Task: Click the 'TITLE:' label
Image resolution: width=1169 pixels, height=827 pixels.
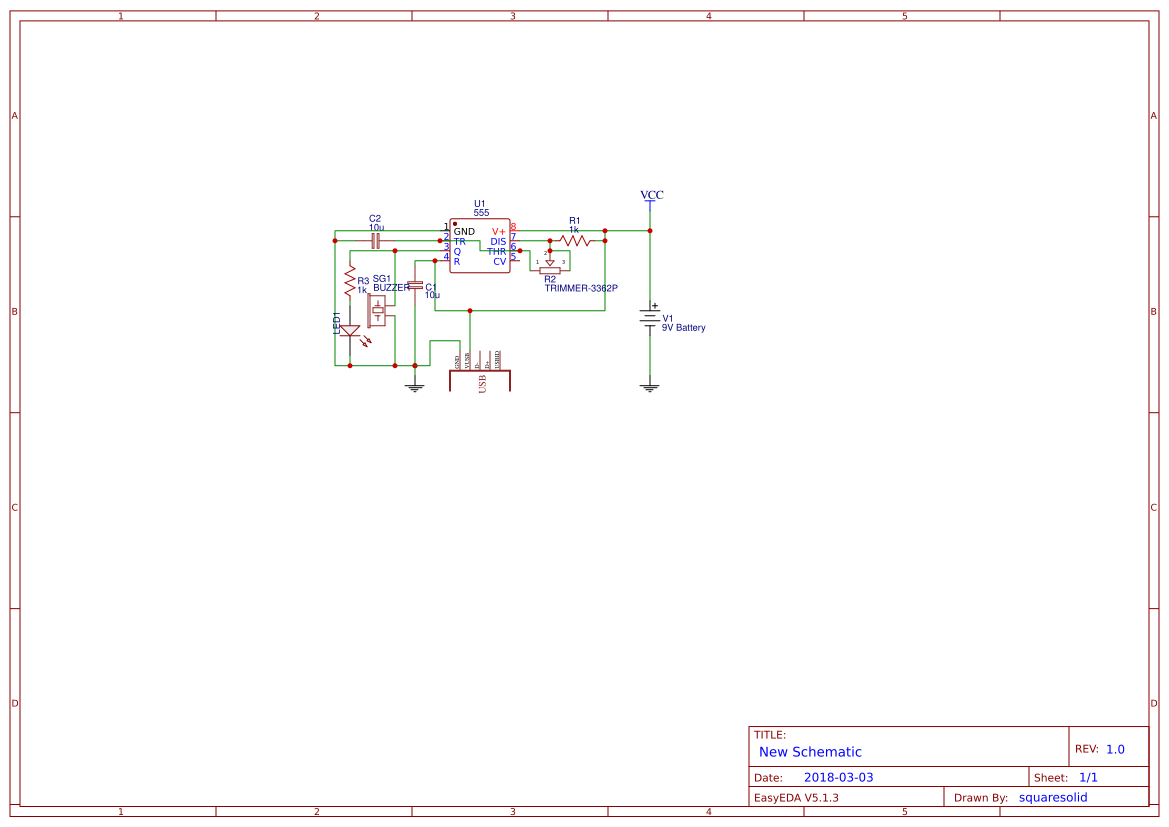Action: click(x=769, y=735)
